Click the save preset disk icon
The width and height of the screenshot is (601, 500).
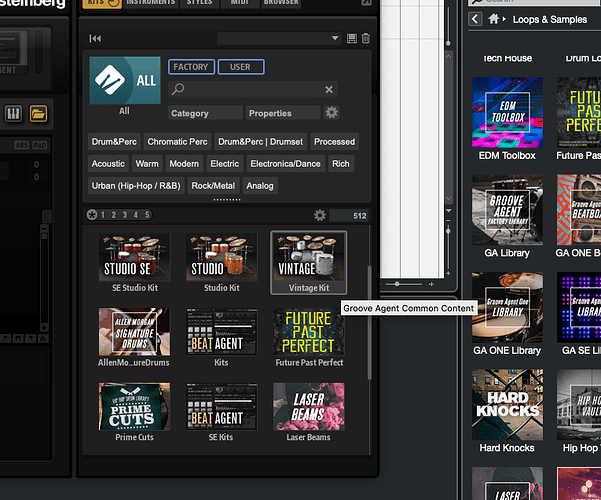point(351,38)
